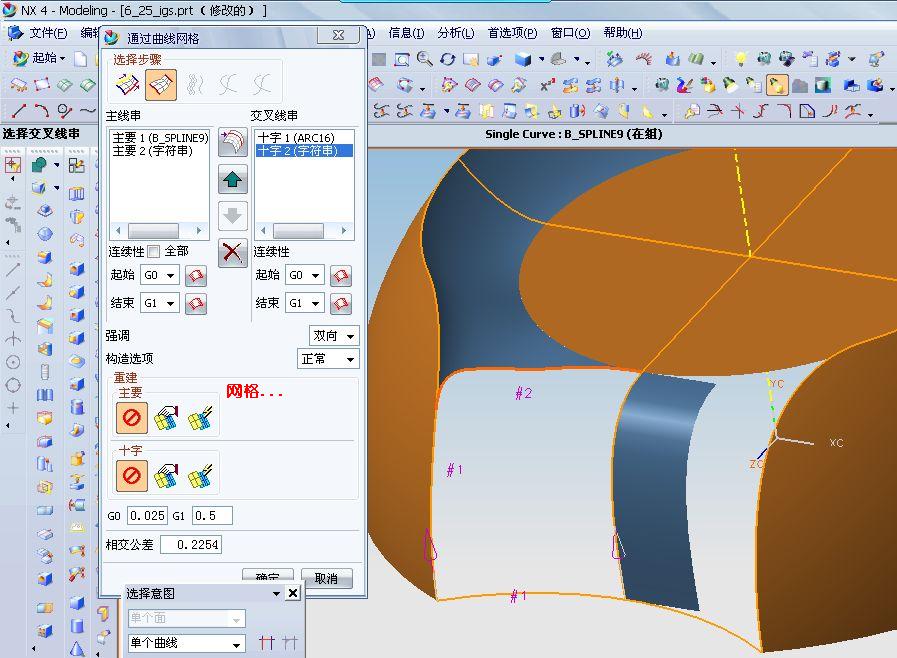Viewport: 897px width, 658px height.
Task: Click the follow fillet icon in 选择意图
Action: (290, 643)
